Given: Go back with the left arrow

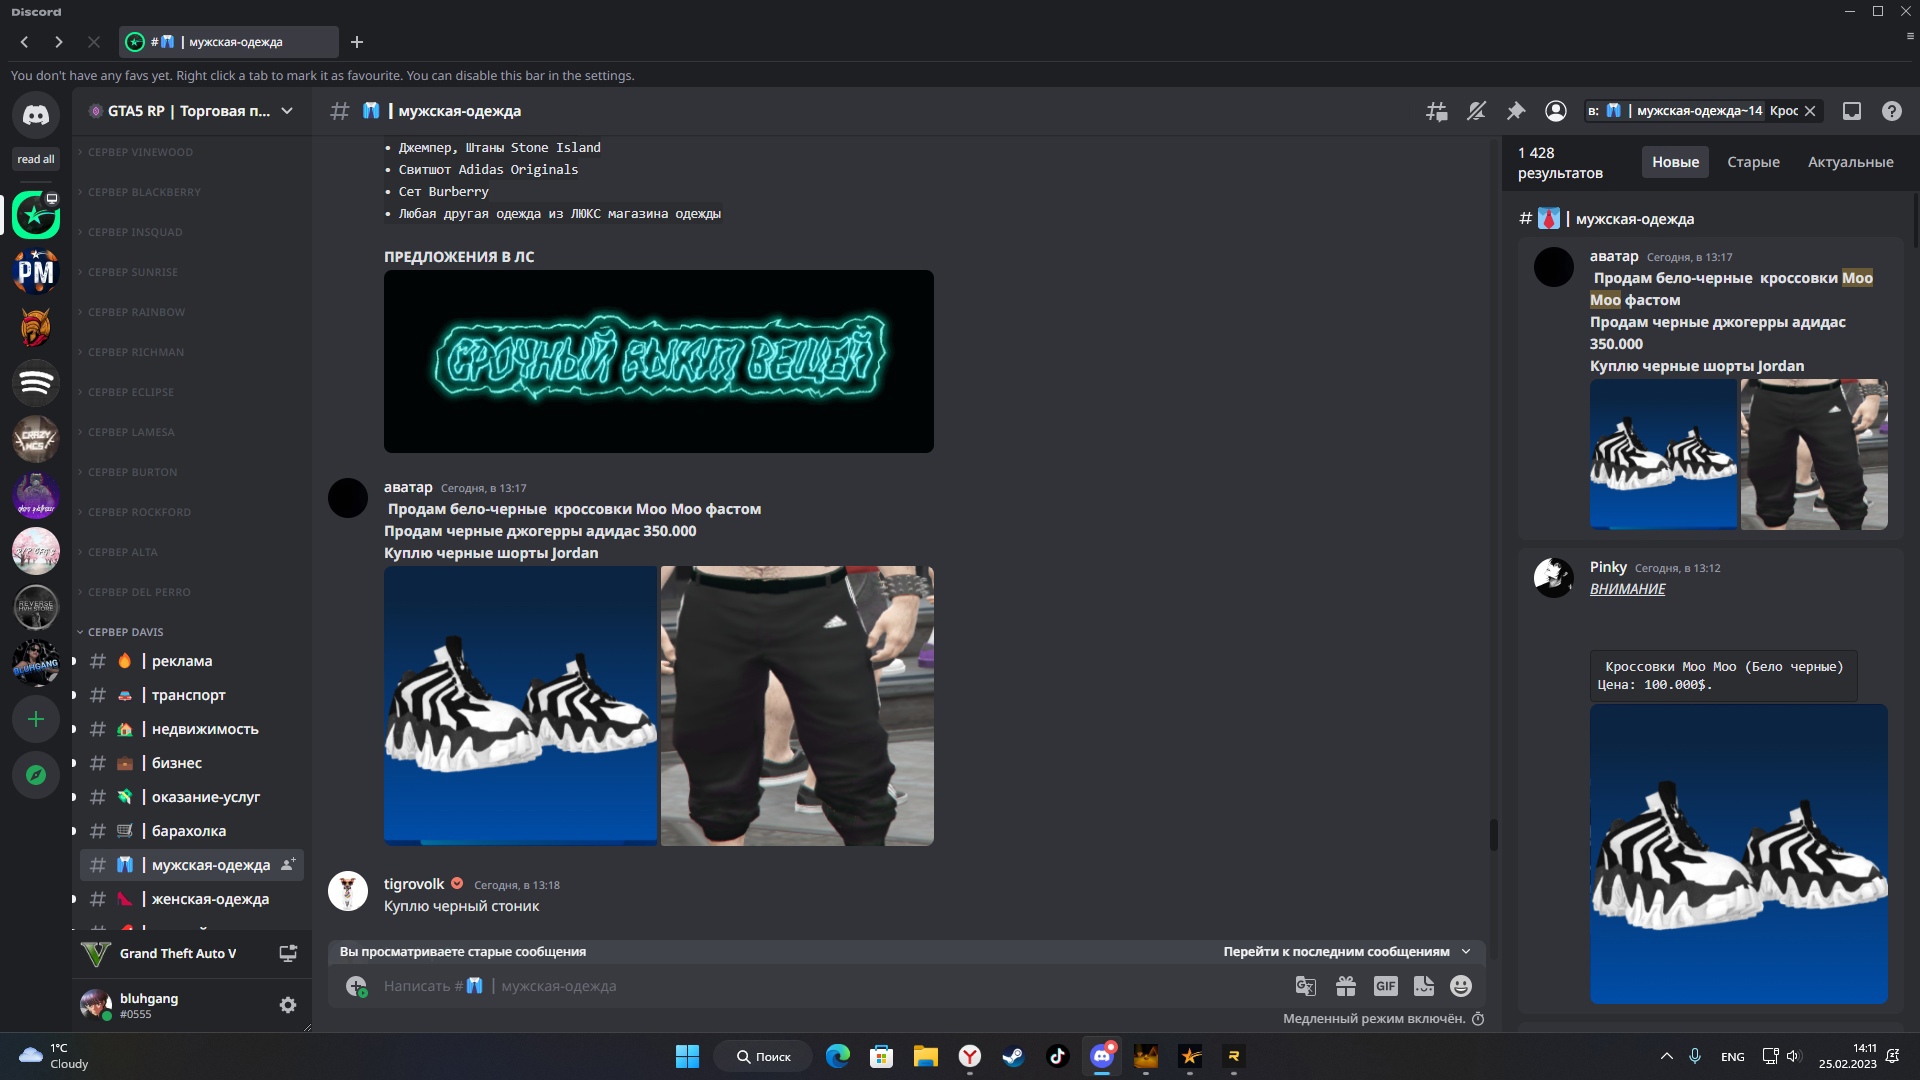Looking at the screenshot, I should 24,42.
